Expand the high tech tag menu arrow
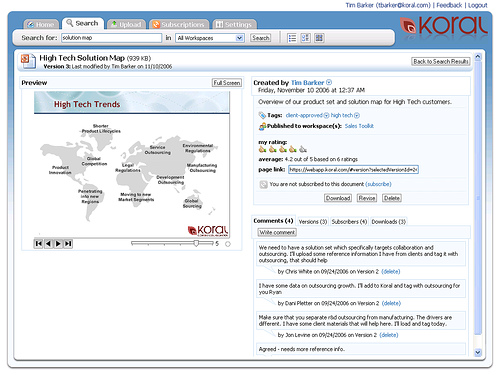The width and height of the screenshot is (500, 375). (x=357, y=115)
